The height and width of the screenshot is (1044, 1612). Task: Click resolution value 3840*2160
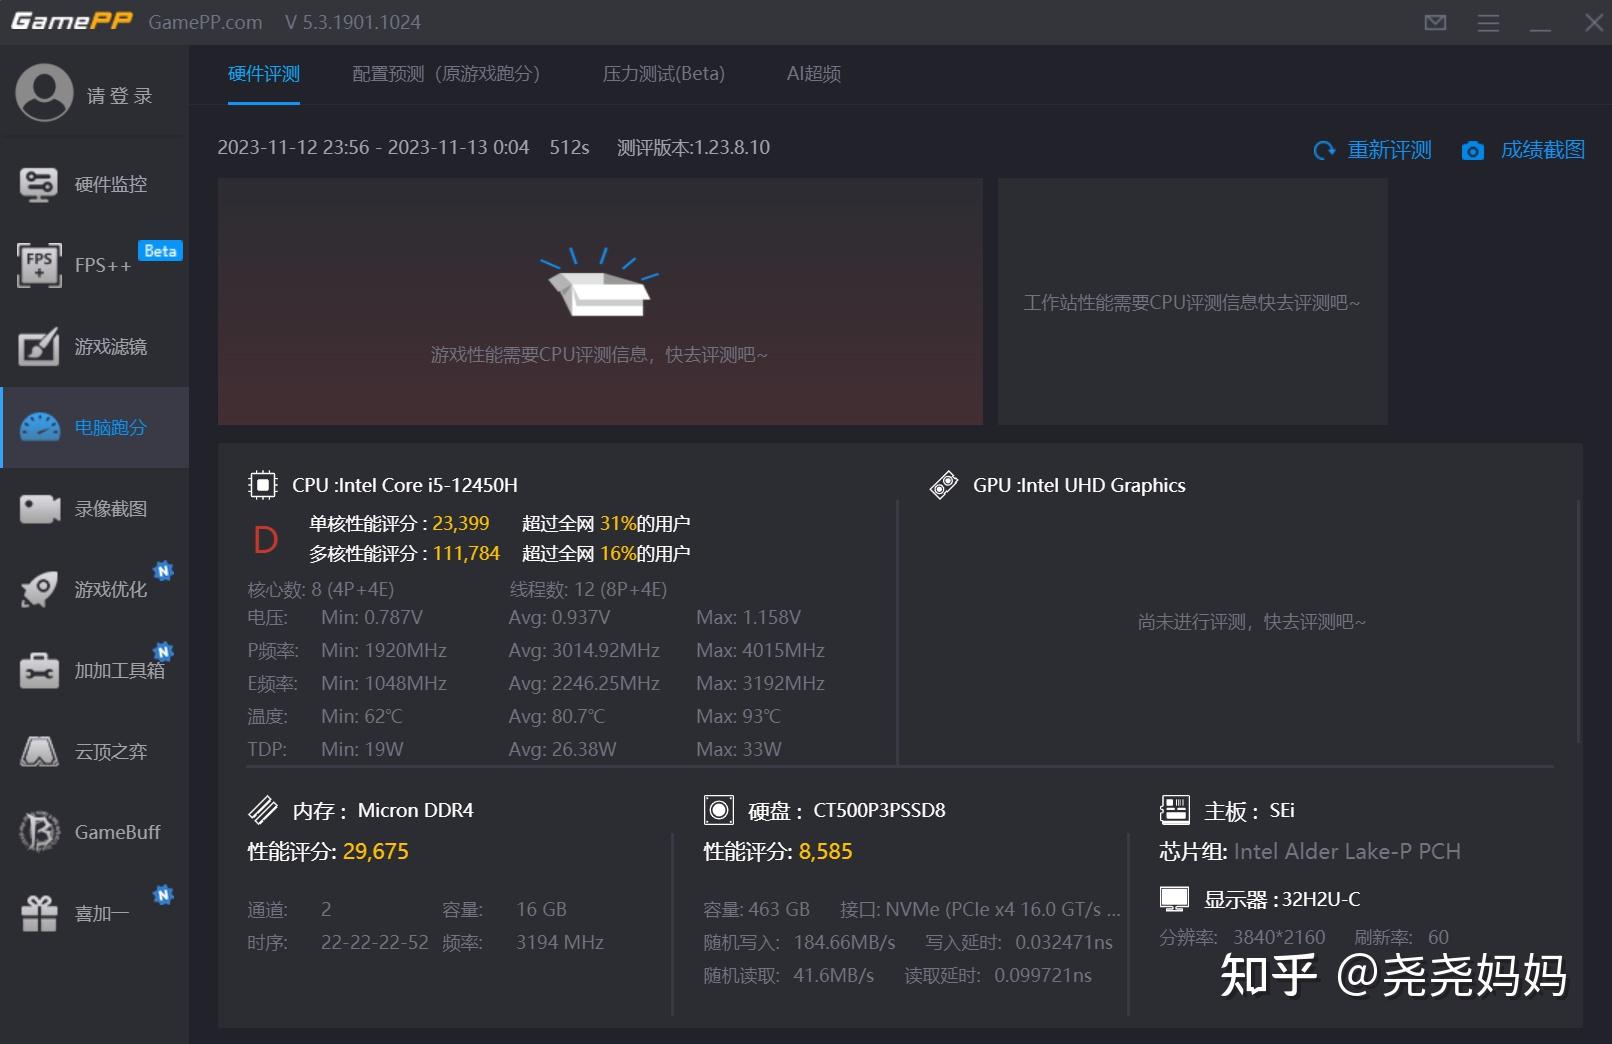point(1279,937)
